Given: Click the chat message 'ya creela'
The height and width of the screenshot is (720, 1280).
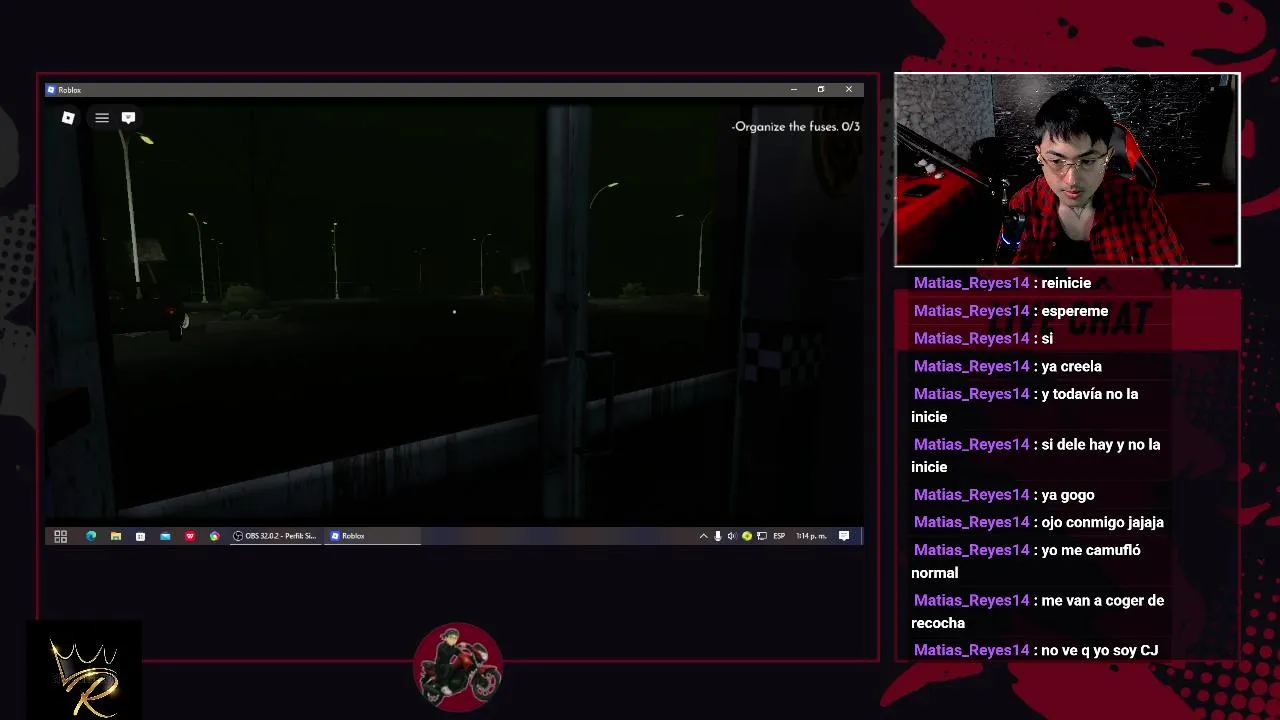Looking at the screenshot, I should click(1071, 366).
